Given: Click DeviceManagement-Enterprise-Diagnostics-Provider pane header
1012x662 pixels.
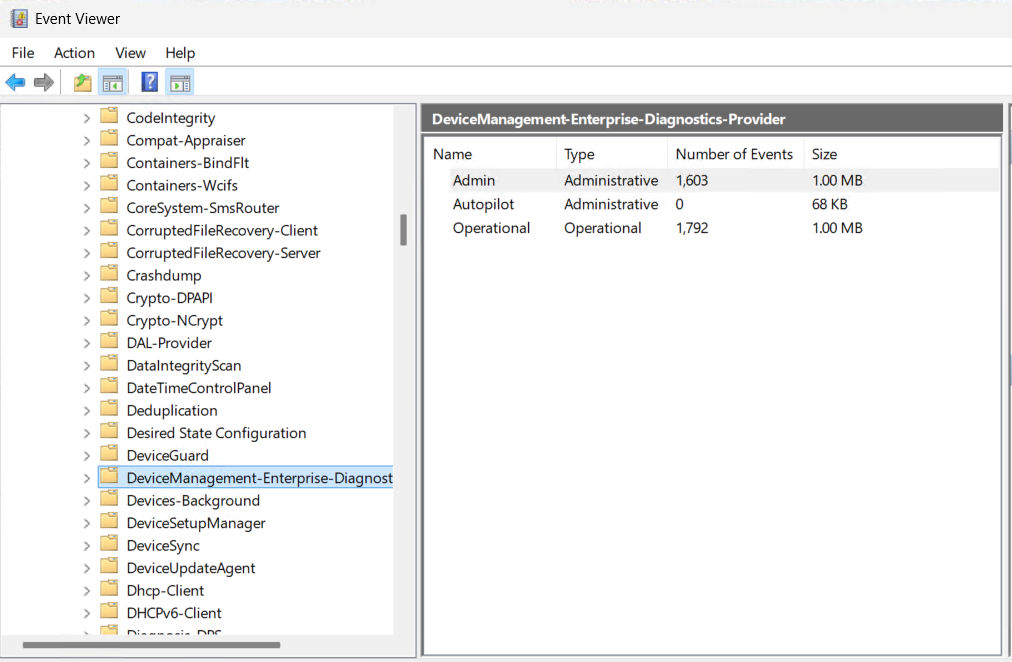Looking at the screenshot, I should pos(712,119).
